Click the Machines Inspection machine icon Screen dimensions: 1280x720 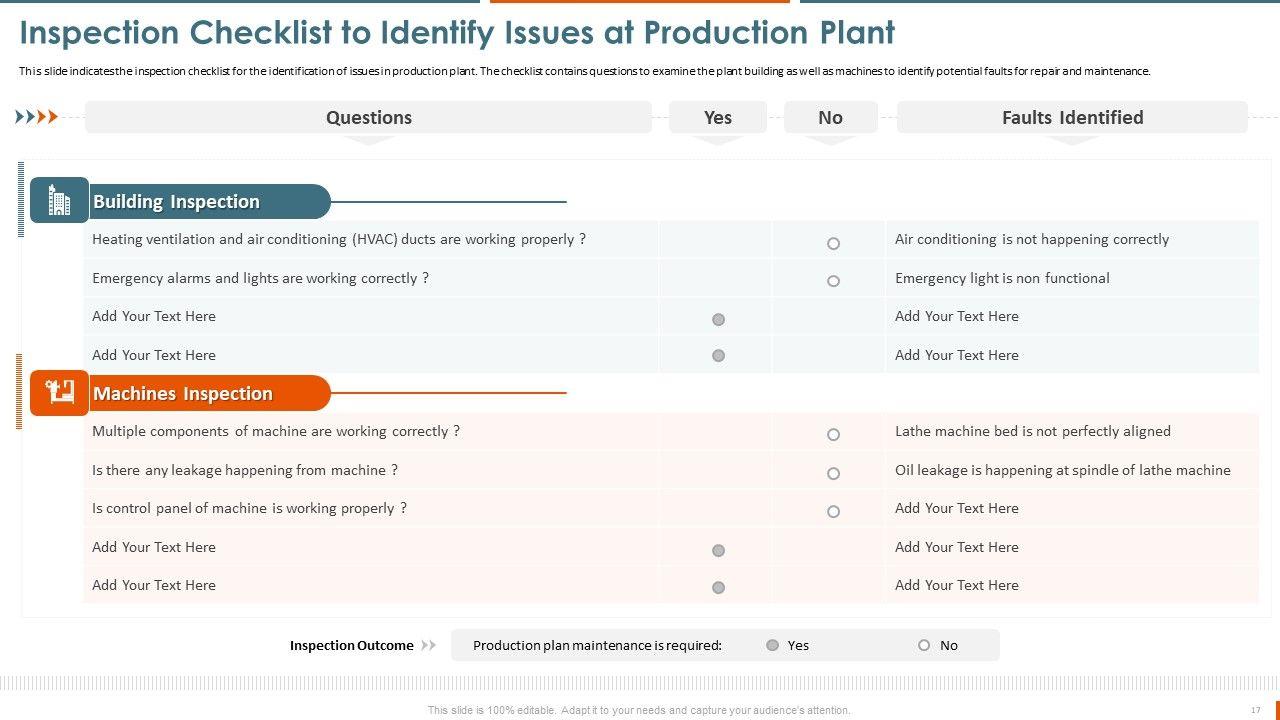[x=59, y=393]
